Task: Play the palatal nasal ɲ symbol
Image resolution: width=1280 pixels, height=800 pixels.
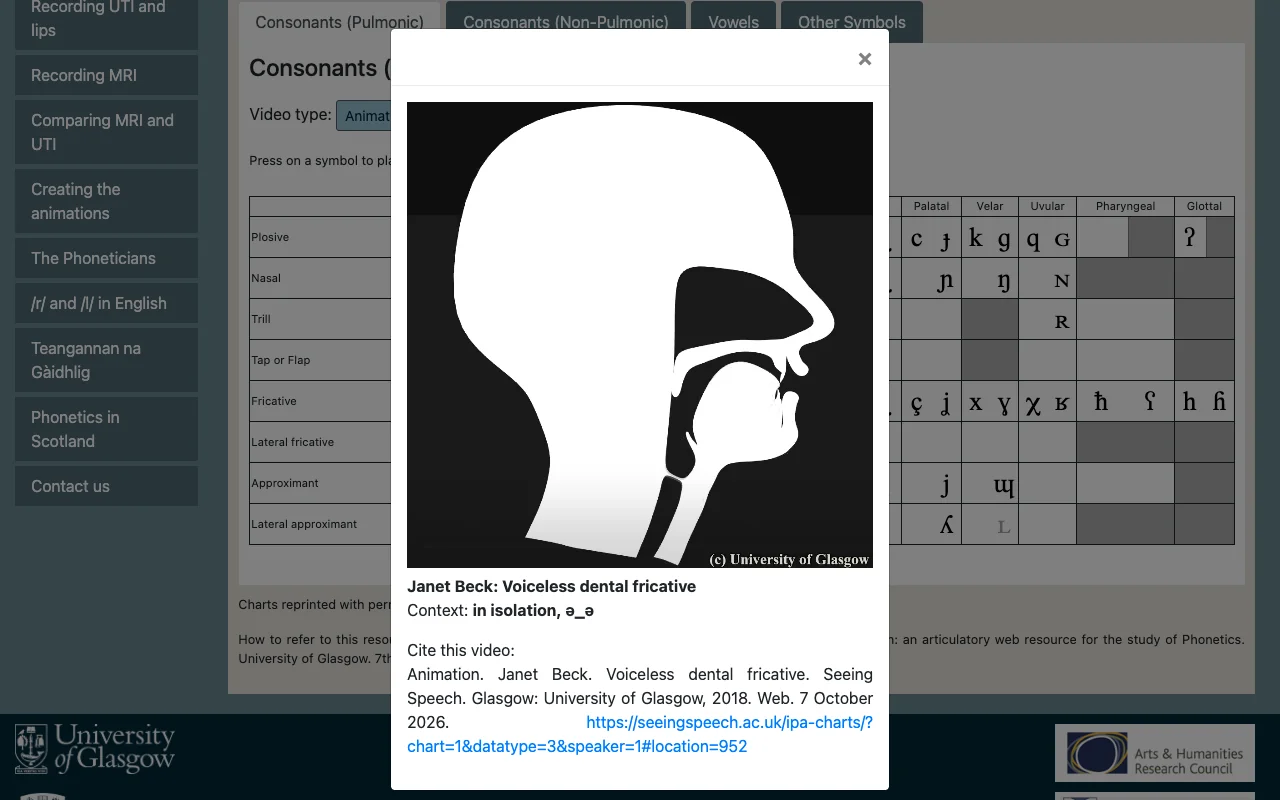Action: (x=945, y=281)
